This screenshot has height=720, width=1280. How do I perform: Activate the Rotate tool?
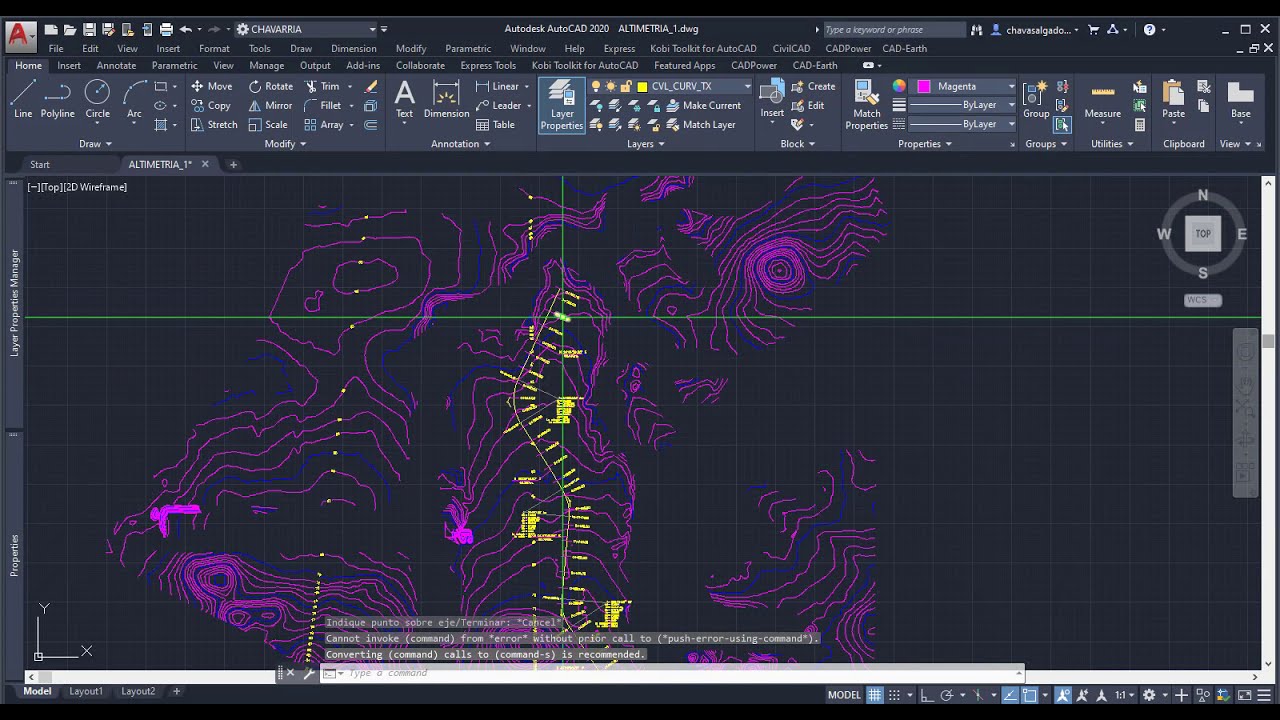(x=270, y=86)
